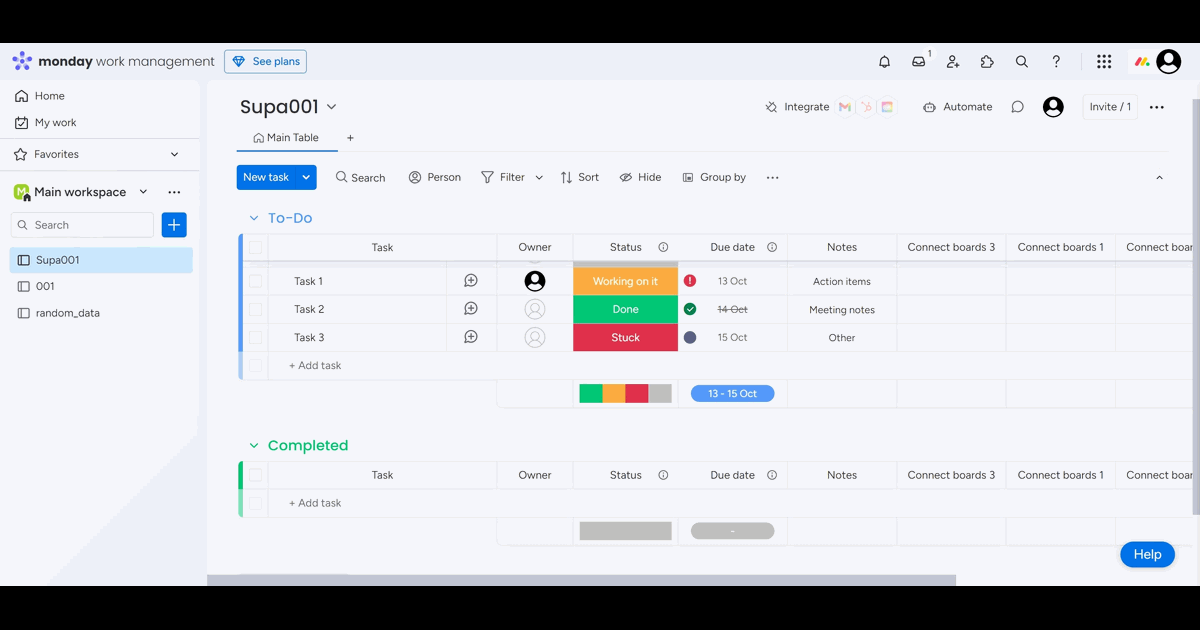1200x630 pixels.
Task: Click the user profile avatar in top bar
Action: click(1169, 62)
